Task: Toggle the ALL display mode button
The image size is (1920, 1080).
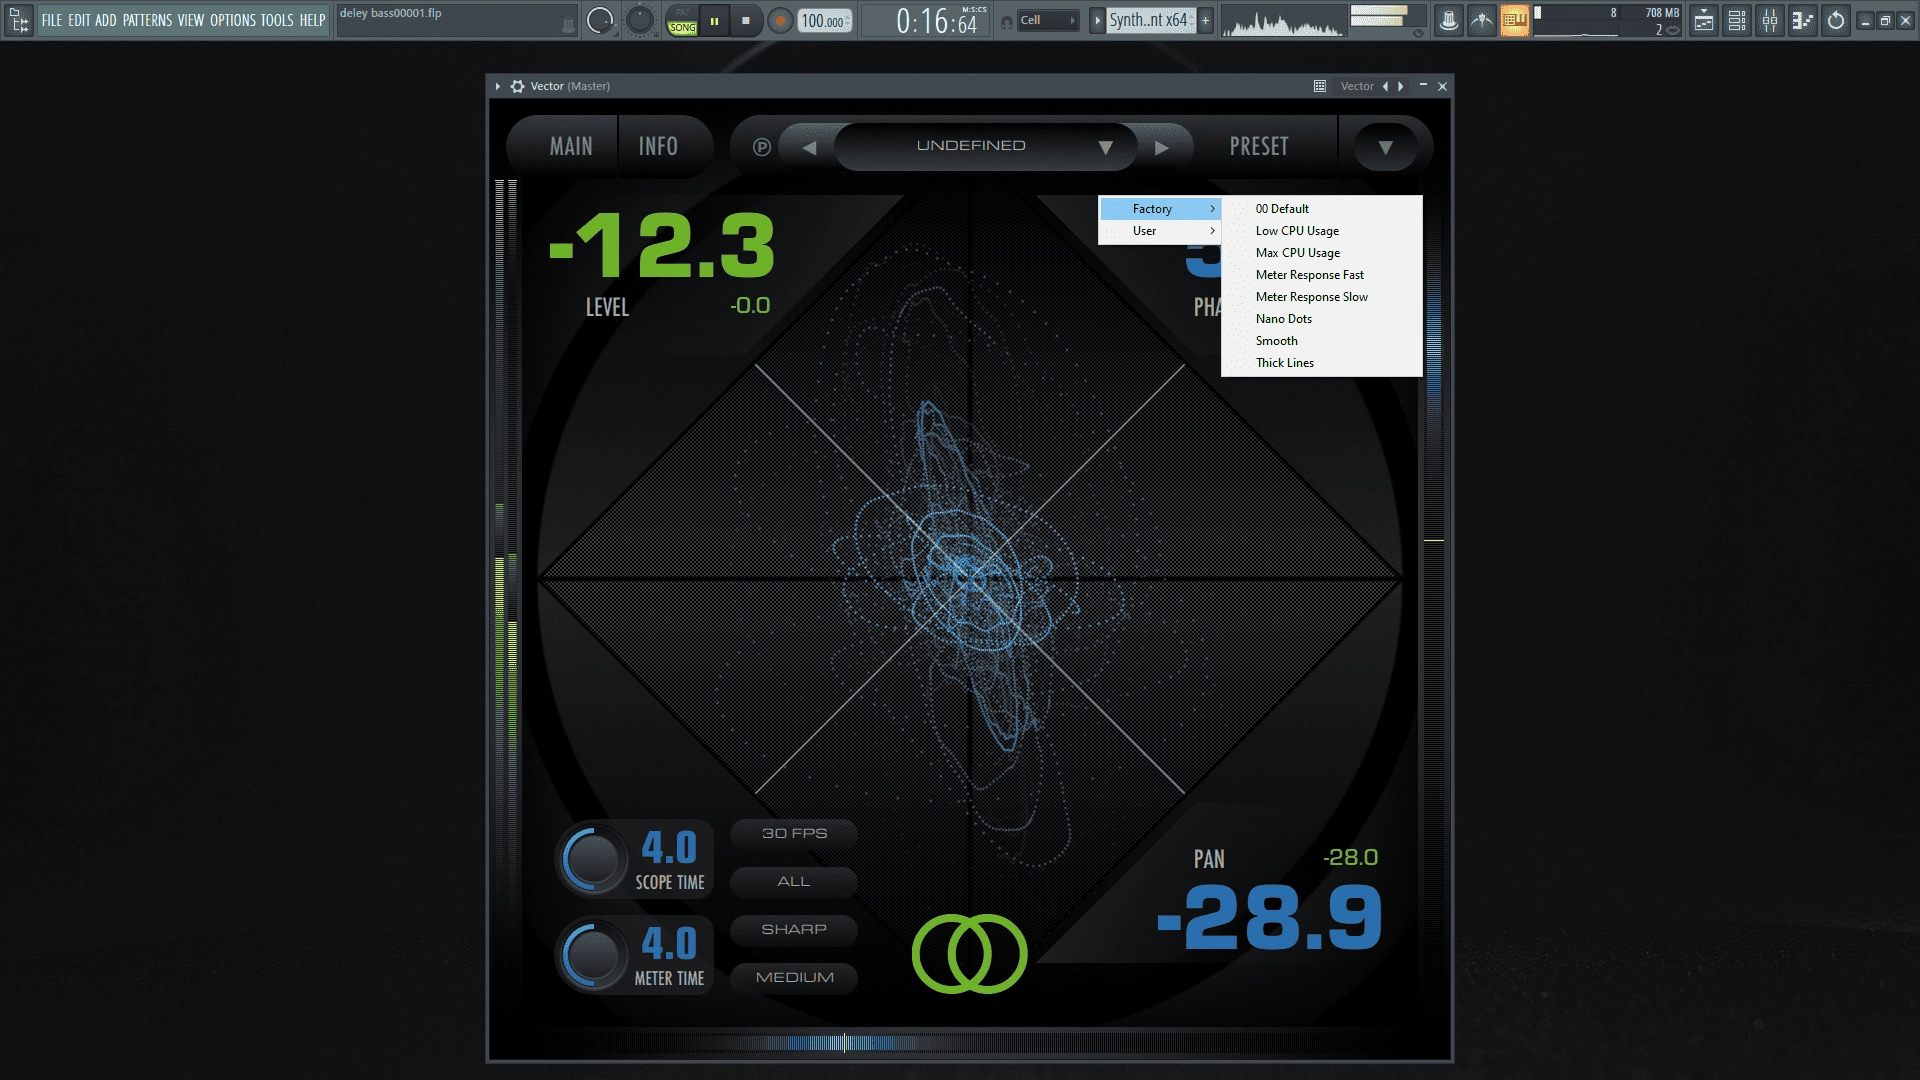Action: click(794, 881)
